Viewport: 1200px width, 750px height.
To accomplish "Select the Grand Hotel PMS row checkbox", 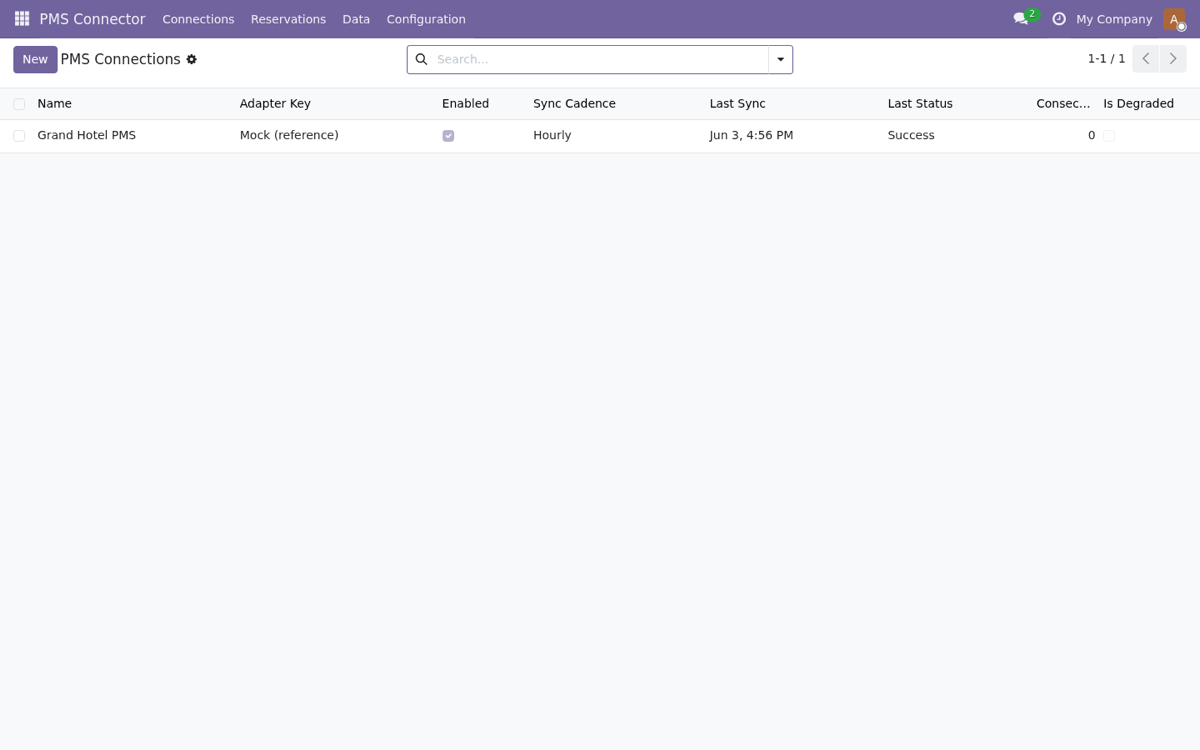I will click(x=19, y=136).
